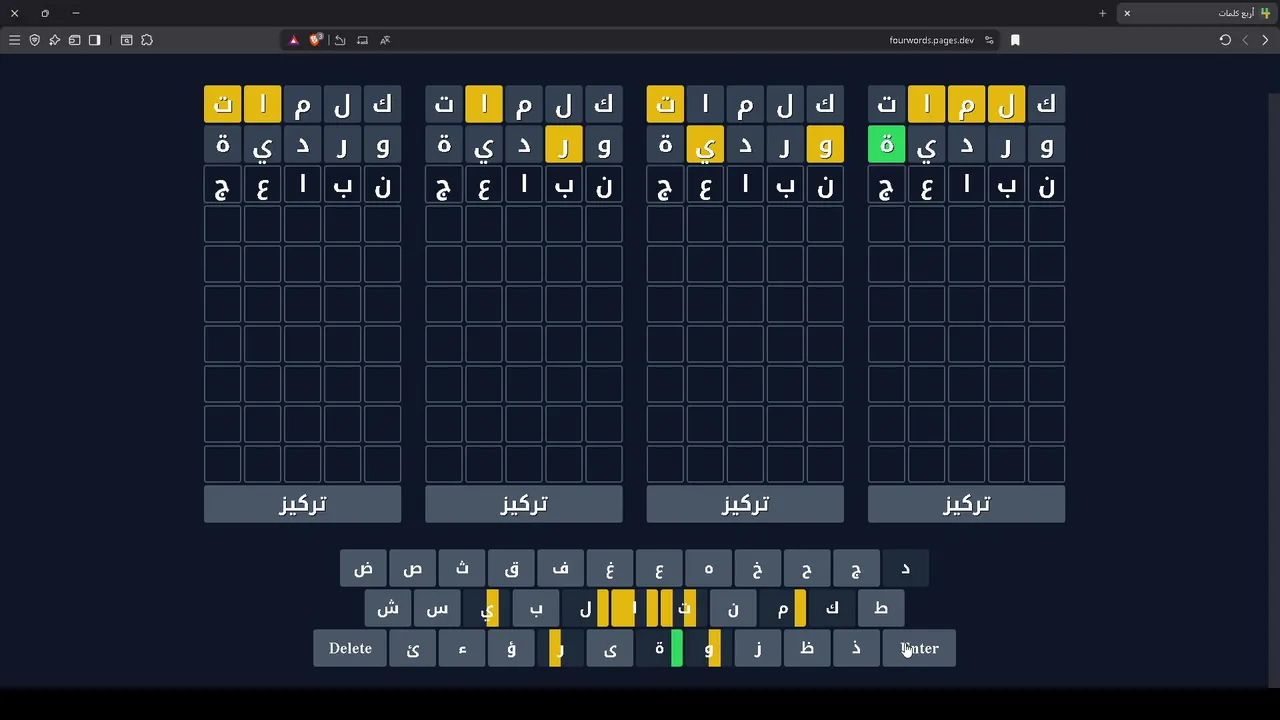
Task: Click the تركيز button under the second board from left
Action: tap(524, 504)
